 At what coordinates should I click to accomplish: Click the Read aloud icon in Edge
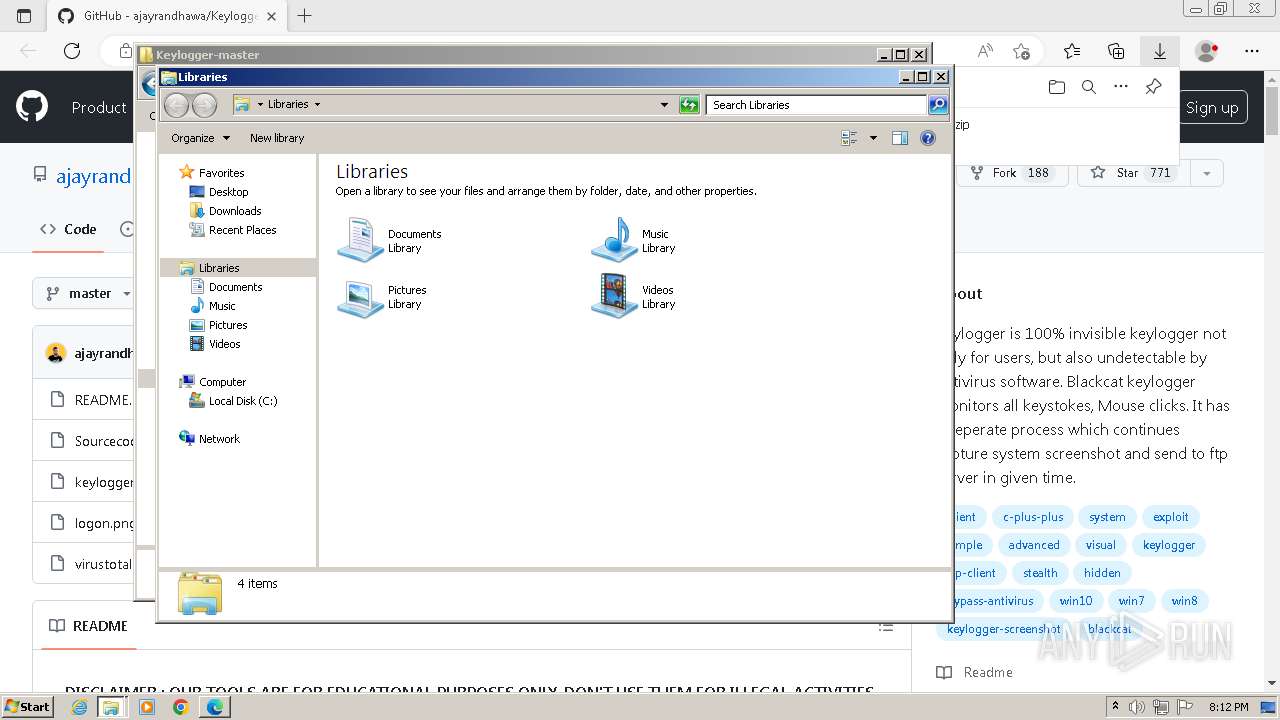pos(985,51)
